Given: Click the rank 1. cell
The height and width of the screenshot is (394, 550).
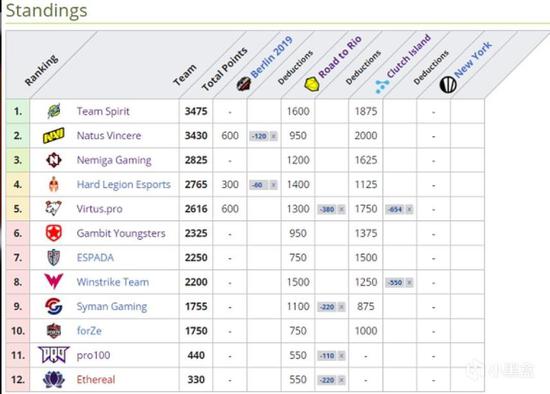Looking at the screenshot, I should click(18, 111).
